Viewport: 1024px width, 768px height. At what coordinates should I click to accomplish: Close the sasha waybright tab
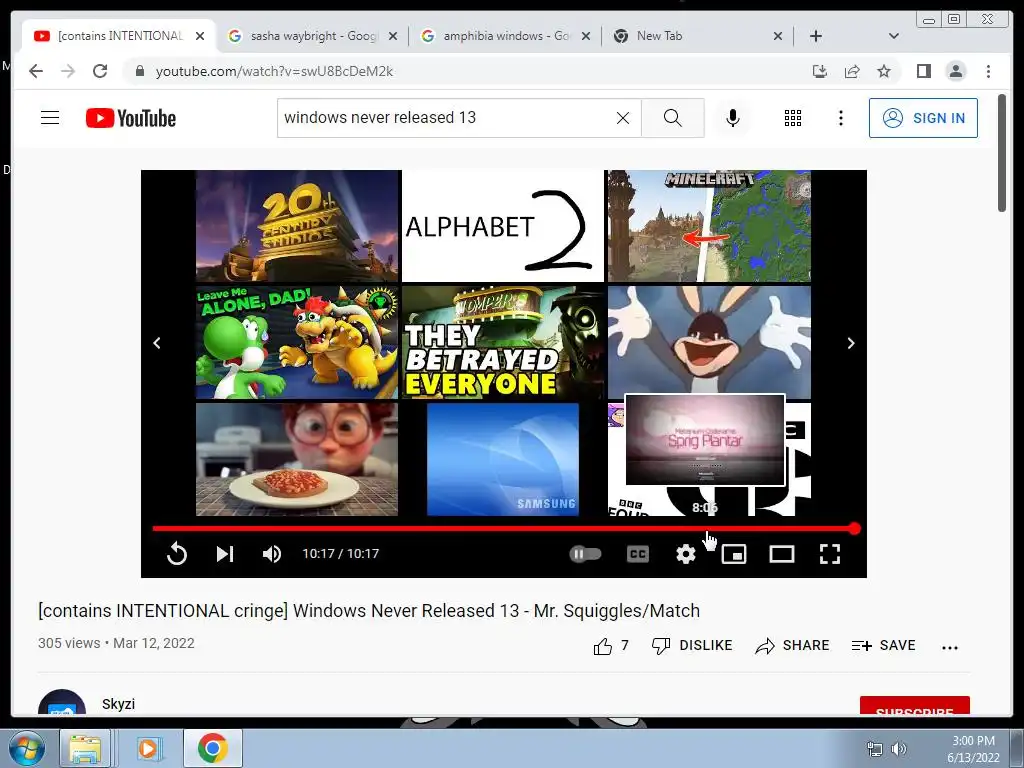click(x=392, y=37)
